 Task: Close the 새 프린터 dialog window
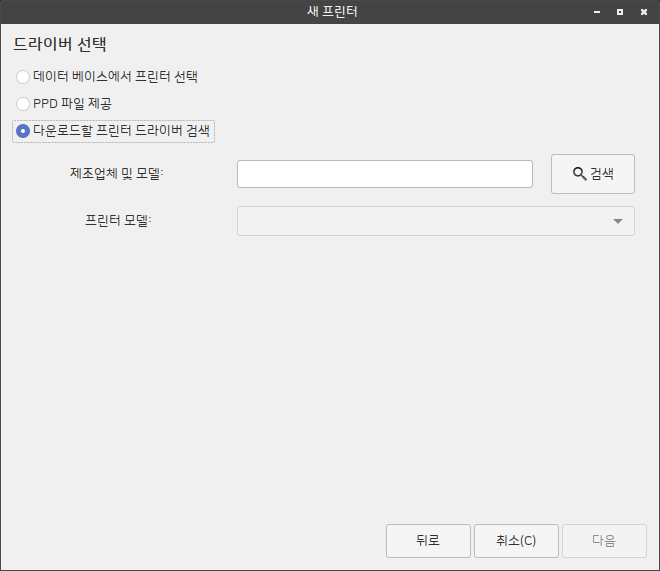point(643,12)
